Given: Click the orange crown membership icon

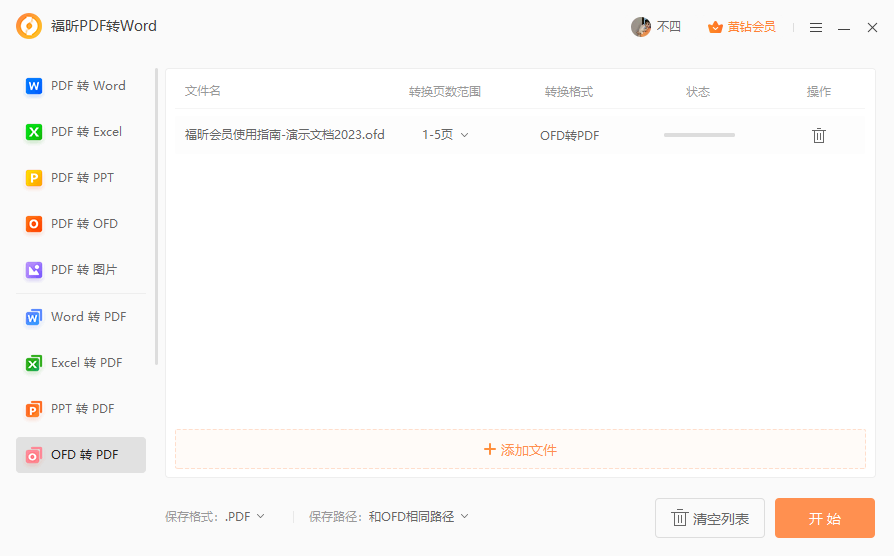Looking at the screenshot, I should tap(715, 27).
